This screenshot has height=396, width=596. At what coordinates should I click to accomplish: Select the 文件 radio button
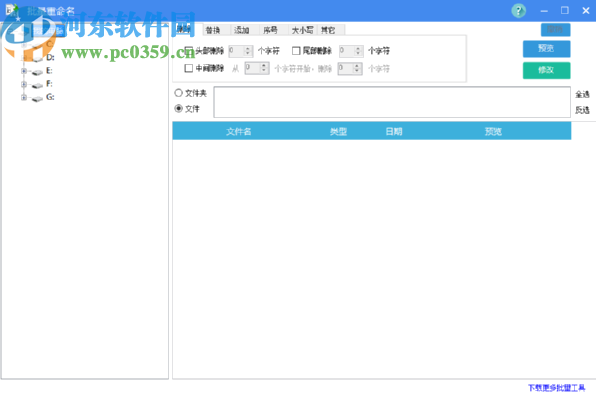pos(178,109)
